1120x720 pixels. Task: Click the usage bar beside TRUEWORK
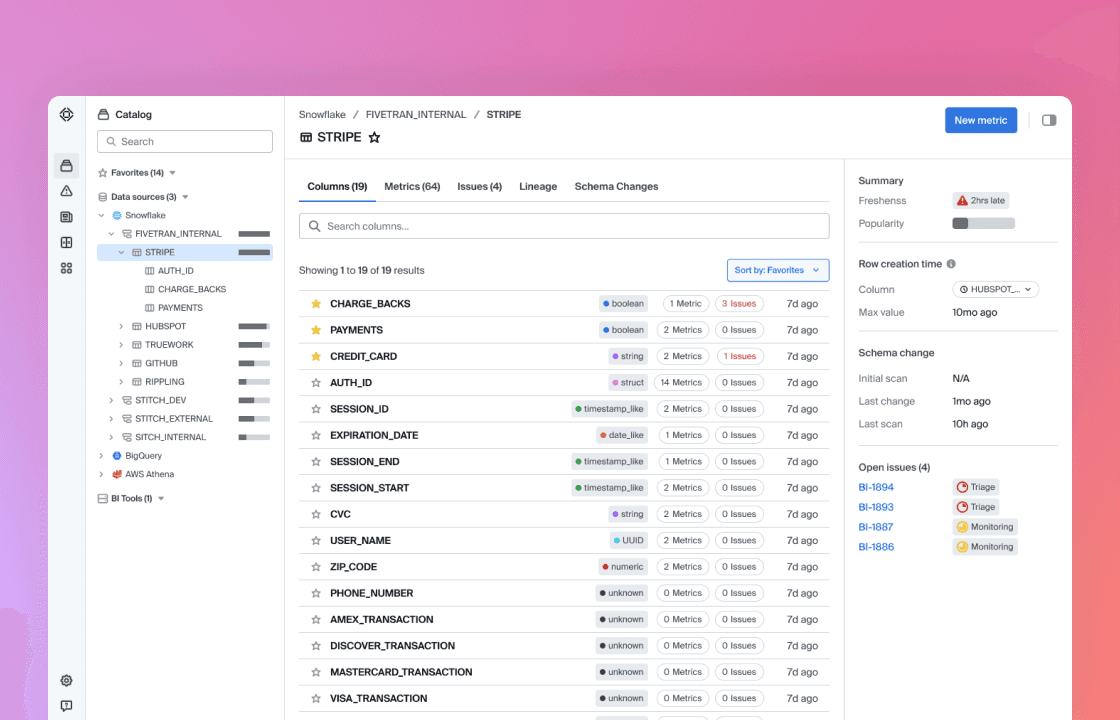click(254, 345)
